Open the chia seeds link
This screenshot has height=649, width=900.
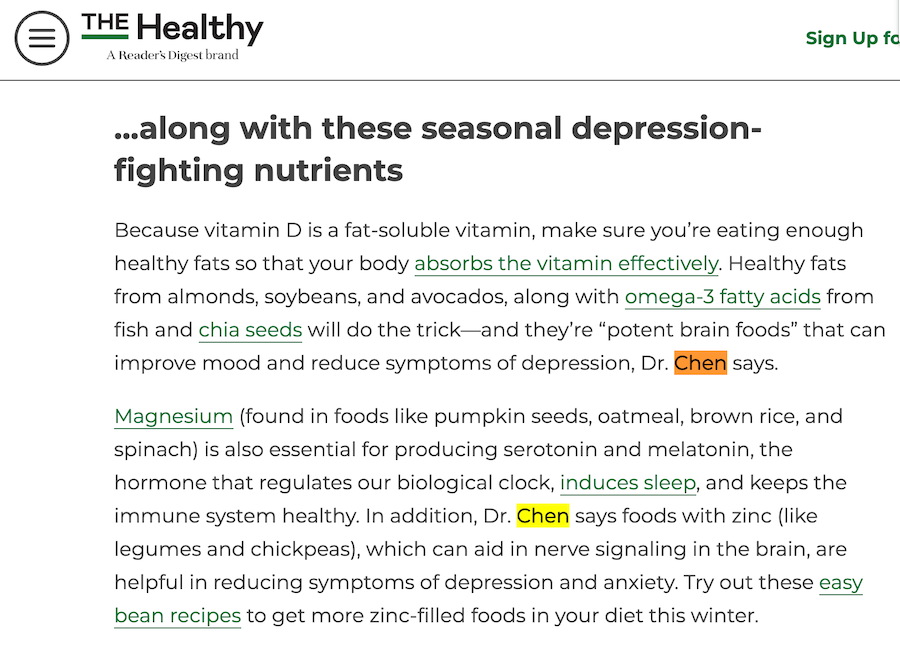(250, 330)
